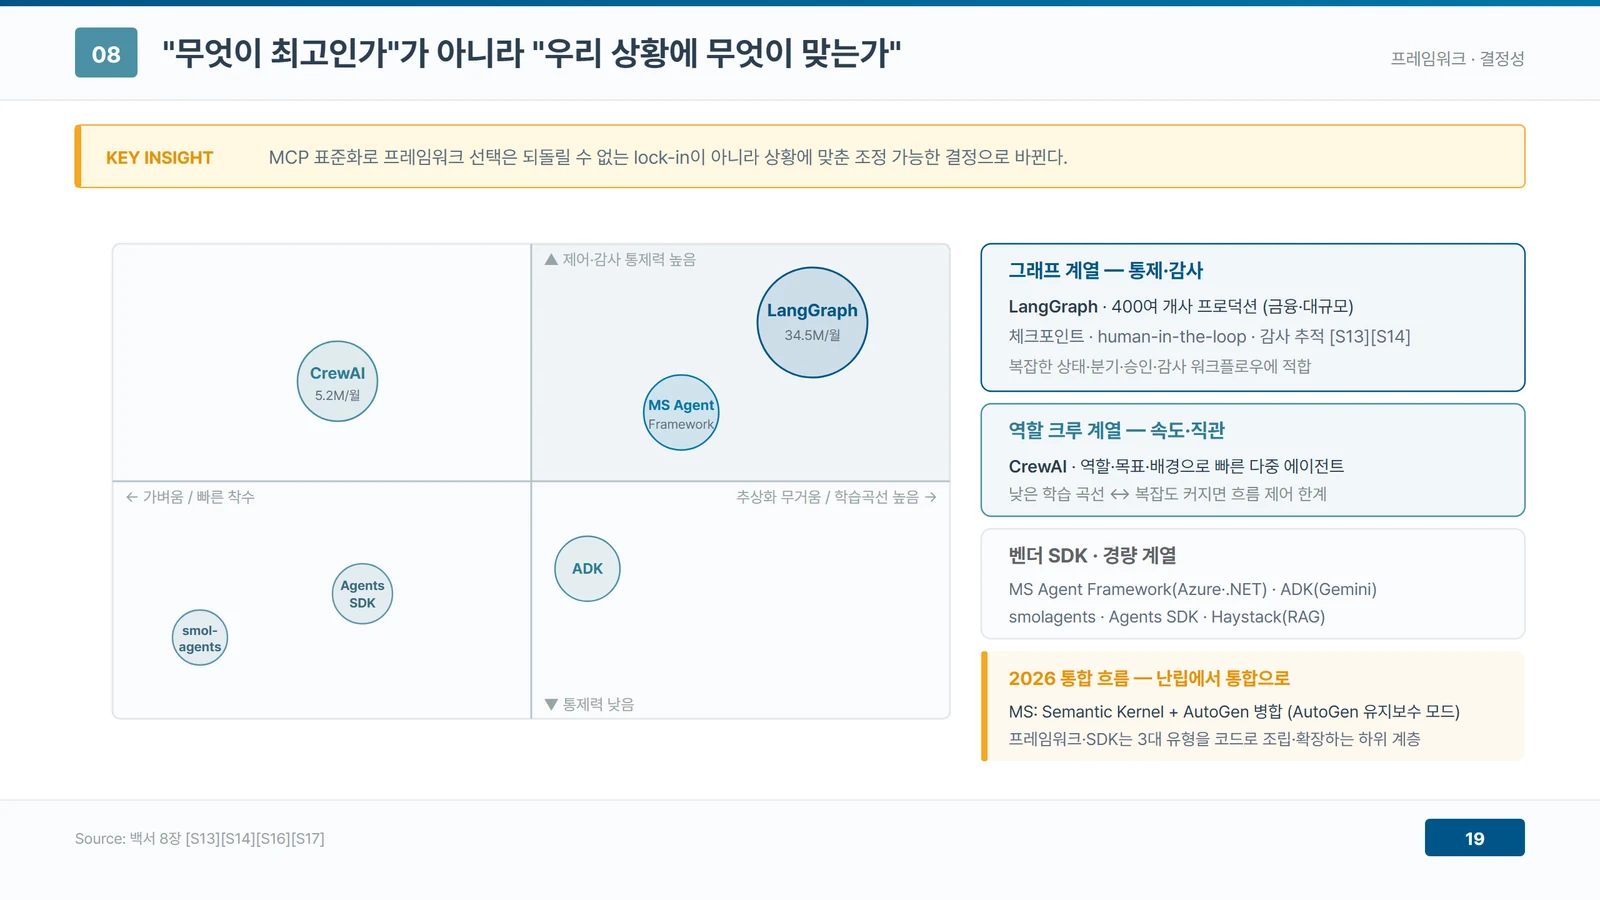The height and width of the screenshot is (900, 1600).
Task: Click the 통제력 낮음 axis label
Action: [589, 704]
